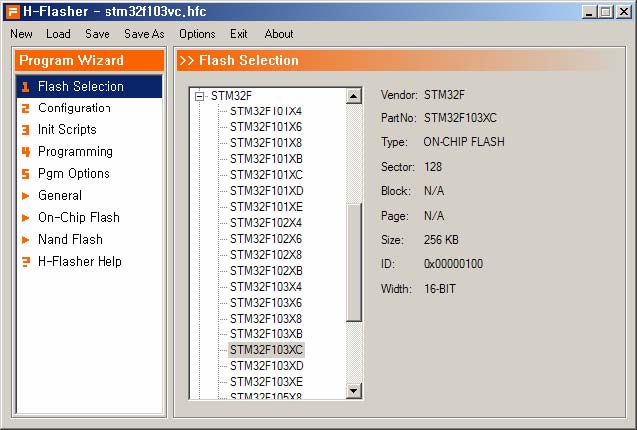Click the step 1 number icon beside Flash Selection
The image size is (637, 430).
[26, 87]
